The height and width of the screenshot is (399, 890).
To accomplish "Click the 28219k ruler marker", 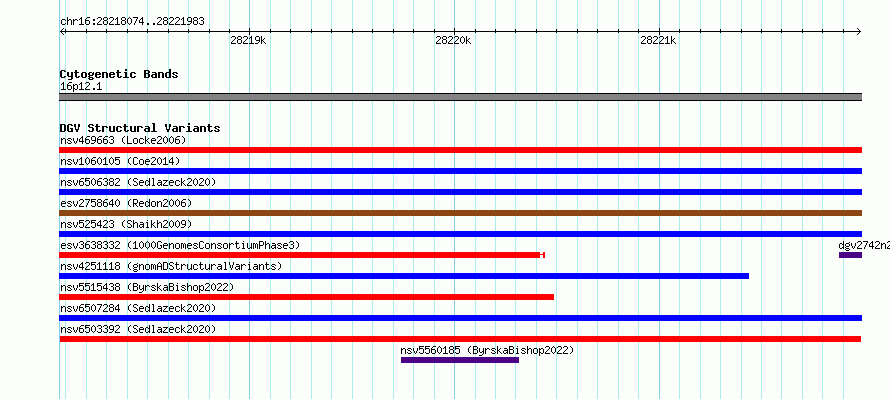I will pyautogui.click(x=248, y=40).
